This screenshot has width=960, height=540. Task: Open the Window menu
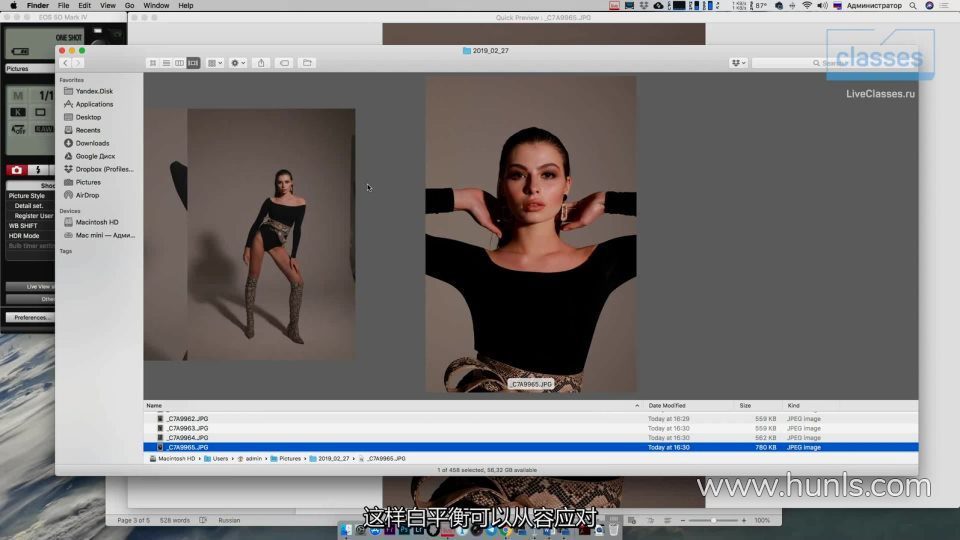pyautogui.click(x=156, y=6)
